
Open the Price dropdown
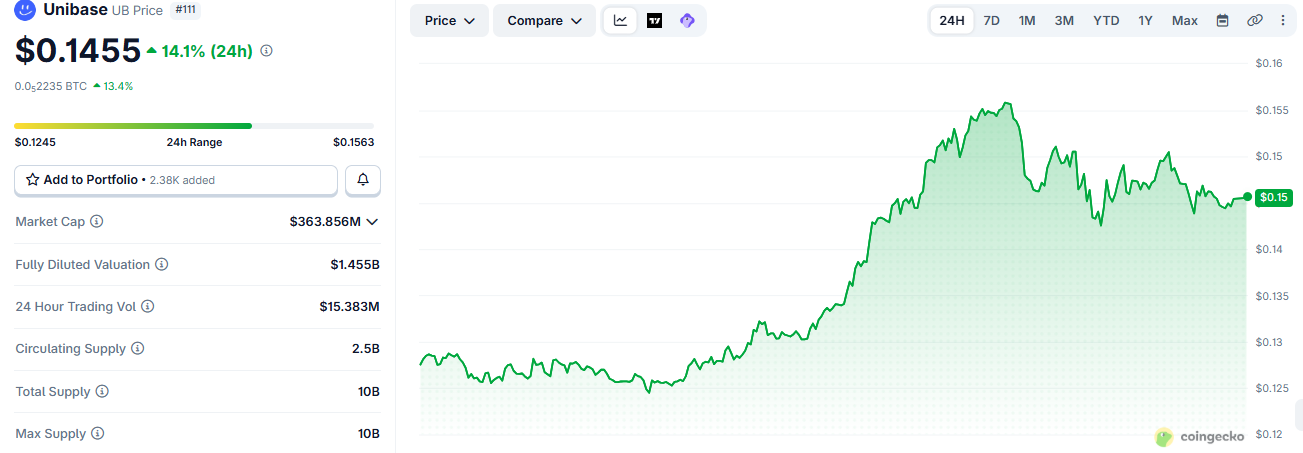[x=449, y=20]
